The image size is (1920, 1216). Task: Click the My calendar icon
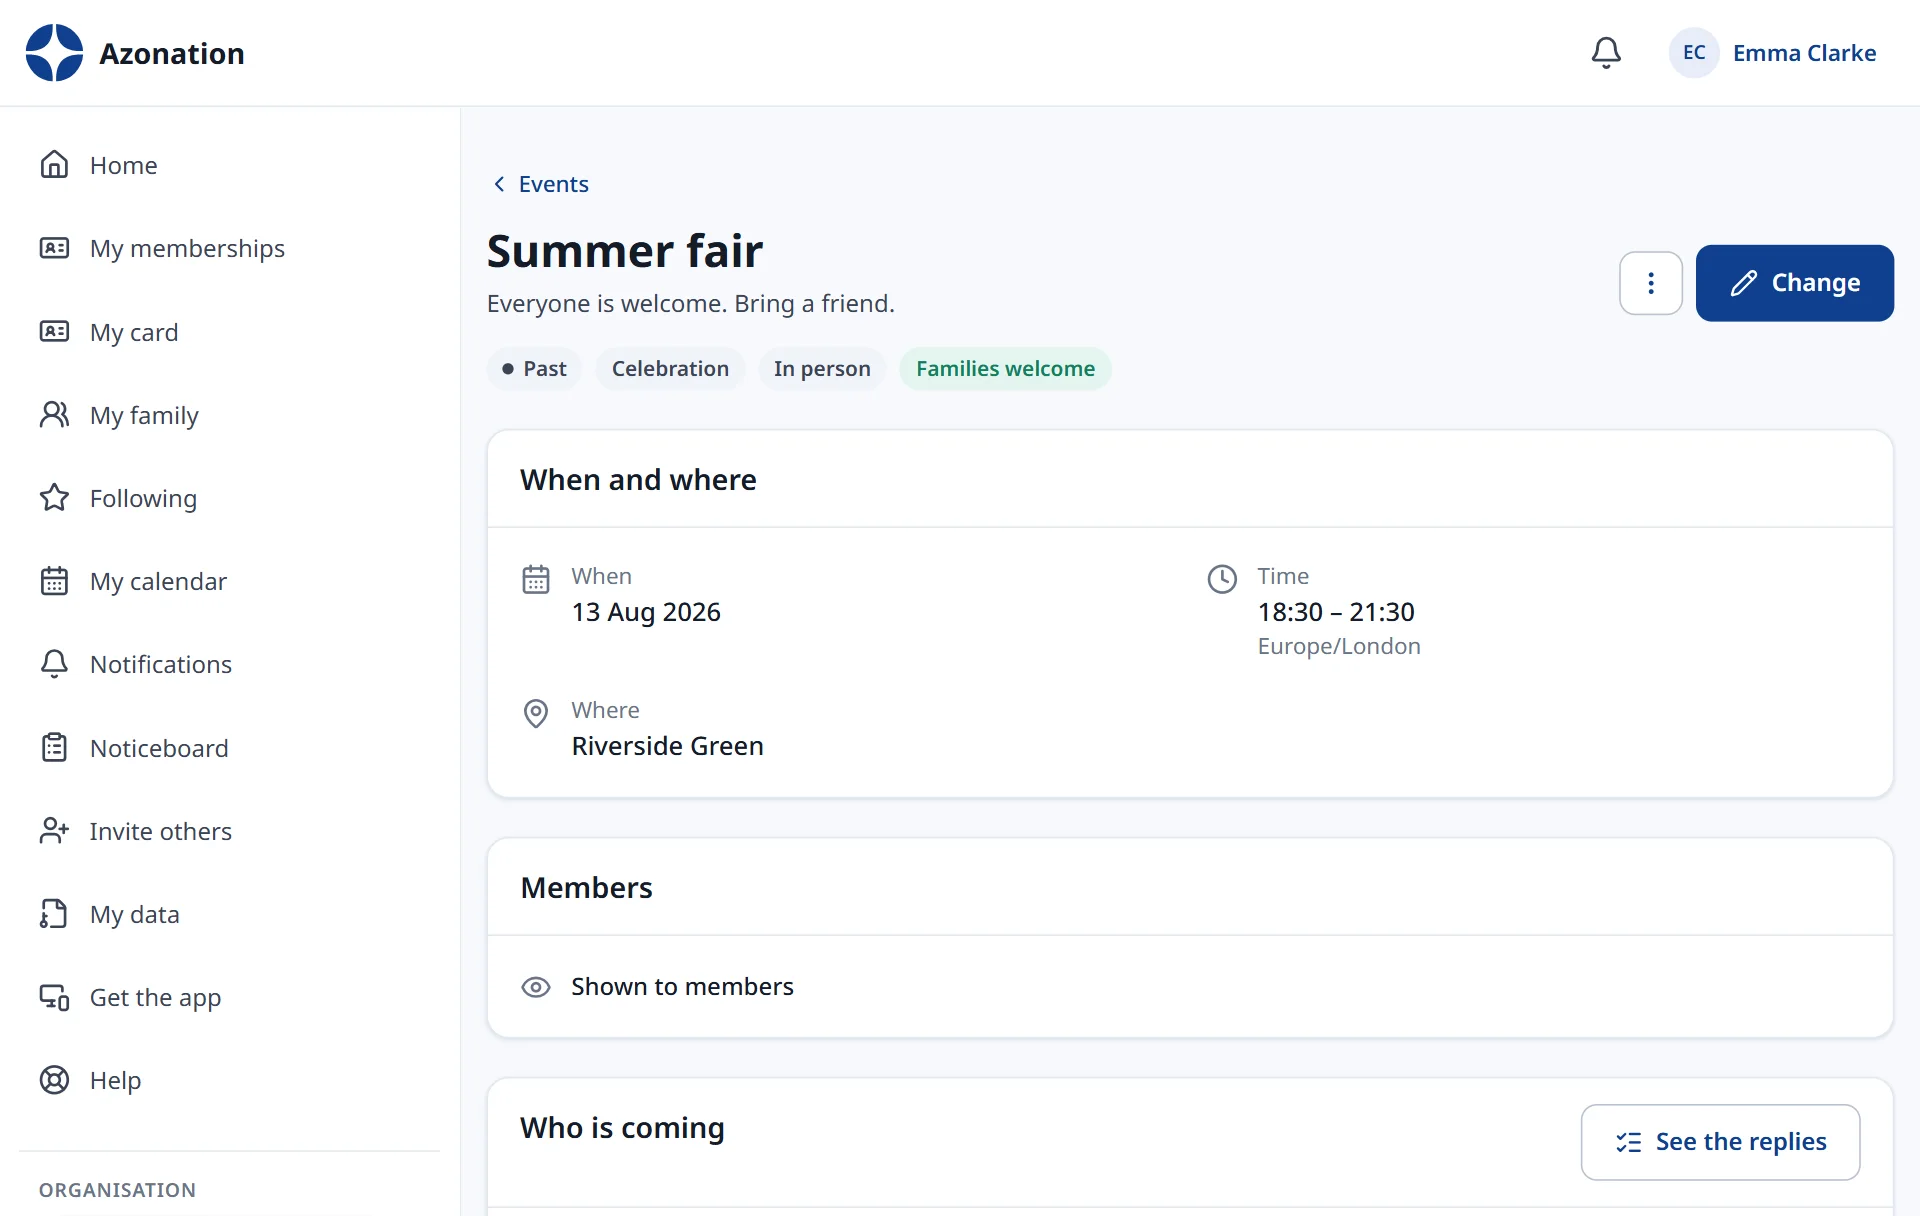(54, 581)
